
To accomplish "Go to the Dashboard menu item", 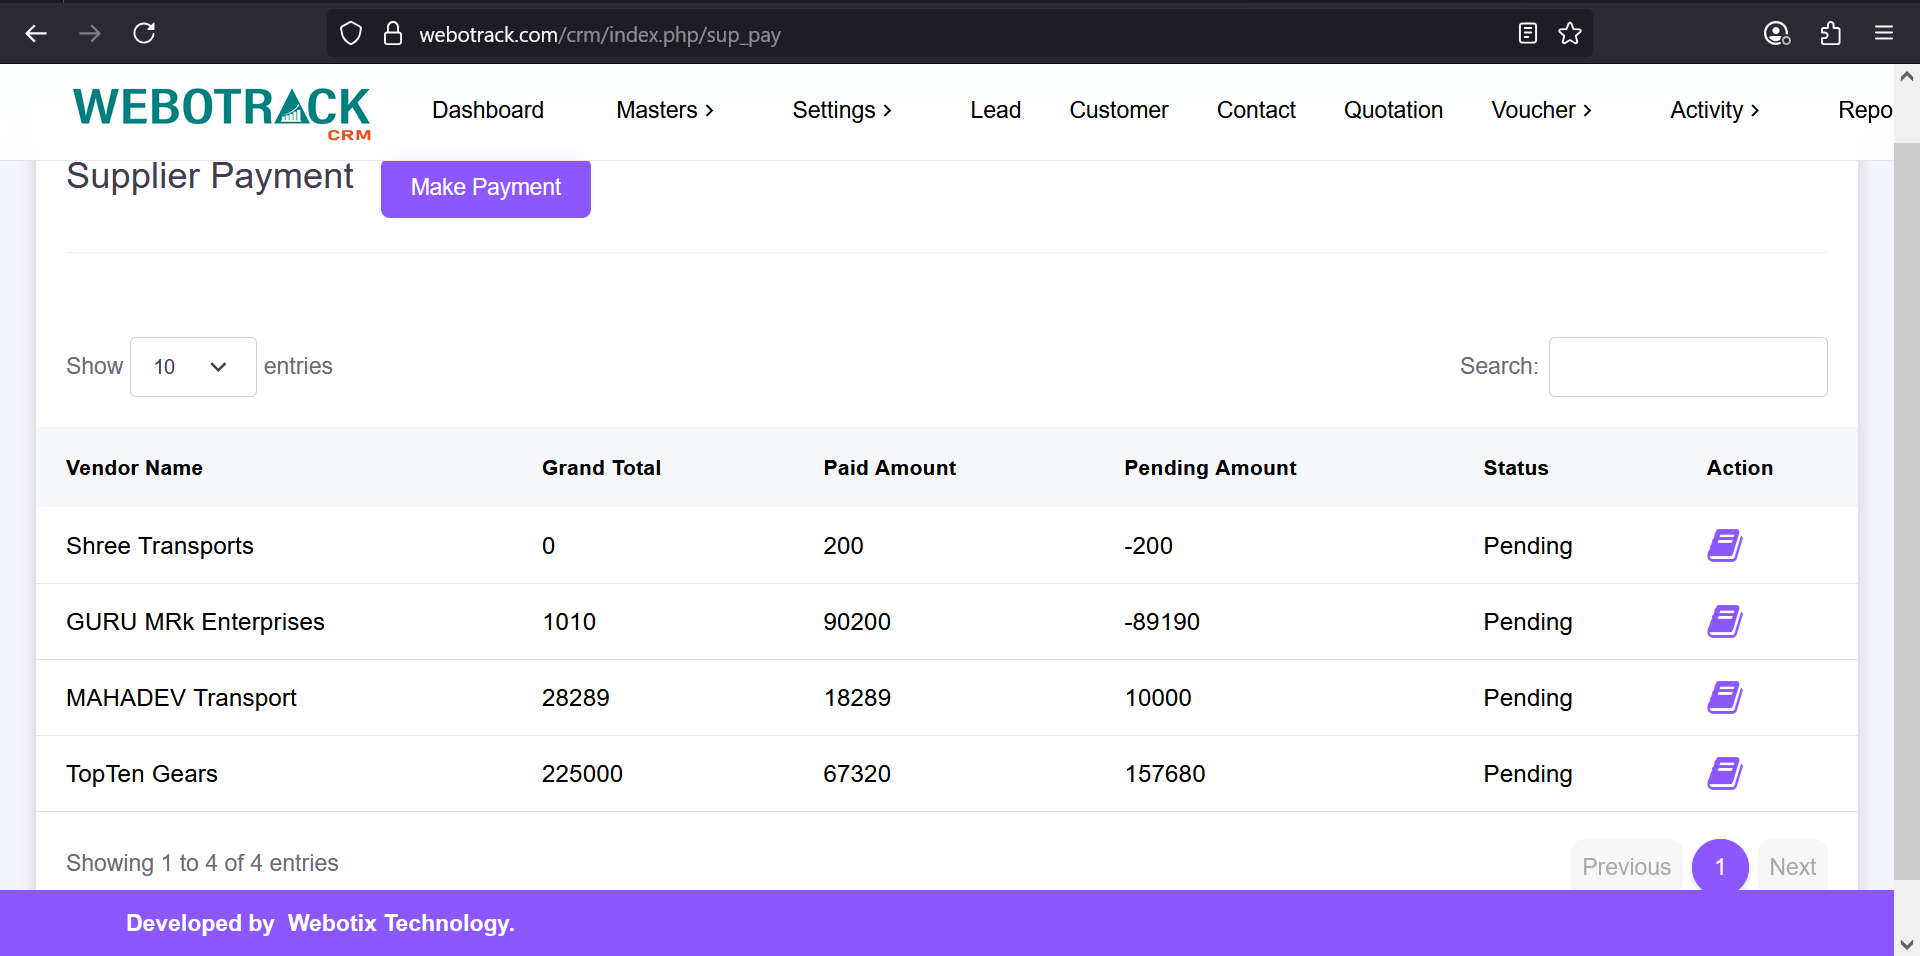I will click(488, 110).
